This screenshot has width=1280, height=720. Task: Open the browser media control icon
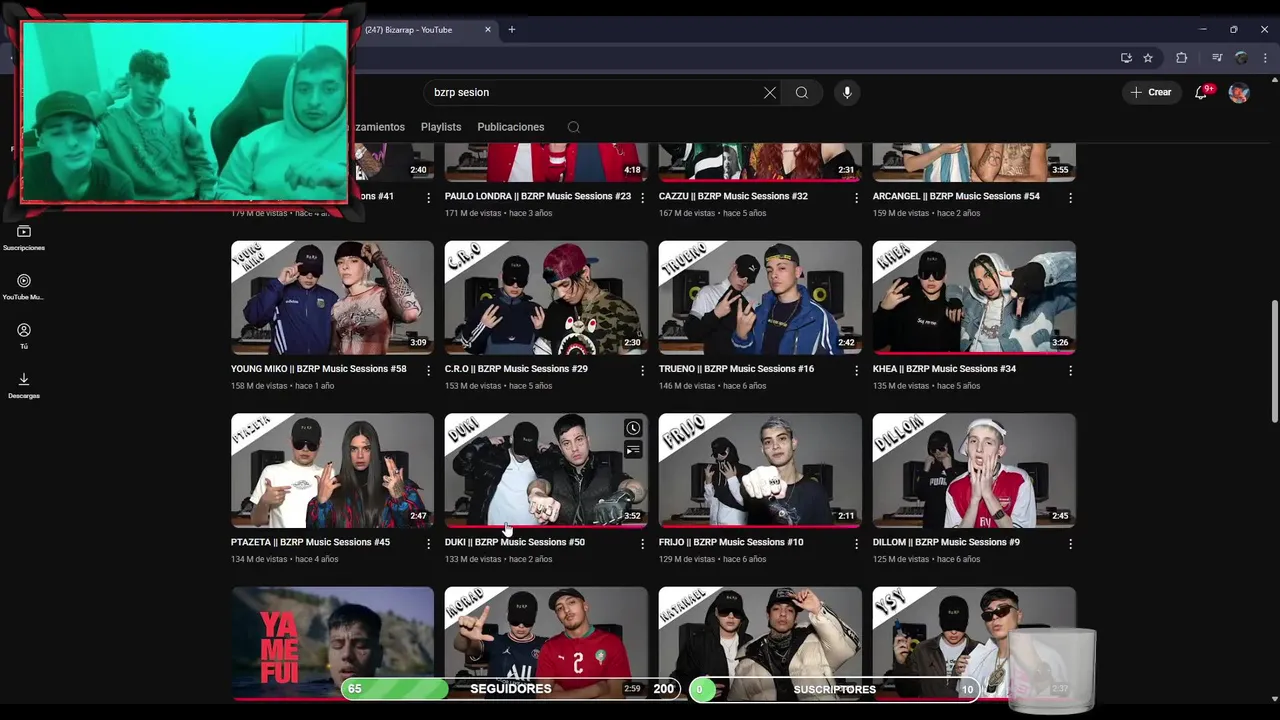(x=1217, y=58)
